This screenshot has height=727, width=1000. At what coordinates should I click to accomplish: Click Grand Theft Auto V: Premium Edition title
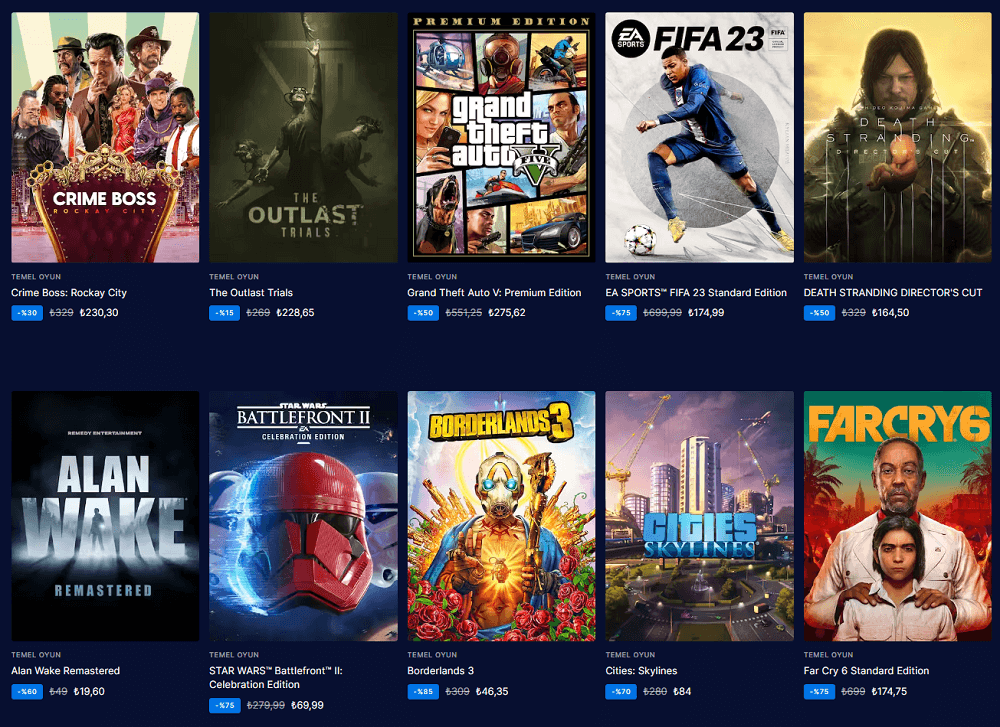pos(494,293)
